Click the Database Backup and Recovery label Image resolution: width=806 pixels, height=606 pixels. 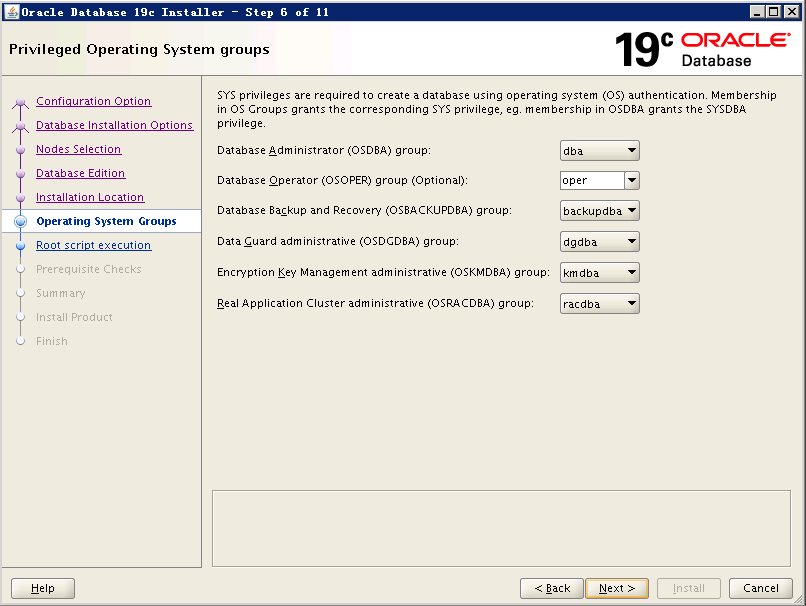[364, 210]
